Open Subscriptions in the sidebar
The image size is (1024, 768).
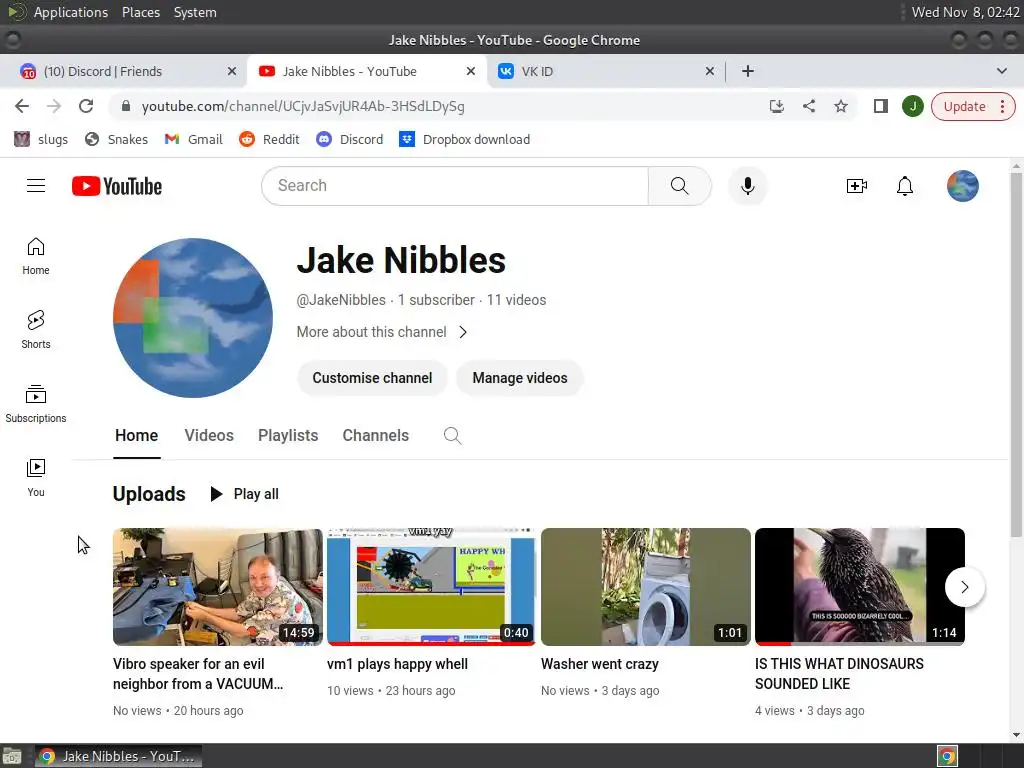[36, 404]
